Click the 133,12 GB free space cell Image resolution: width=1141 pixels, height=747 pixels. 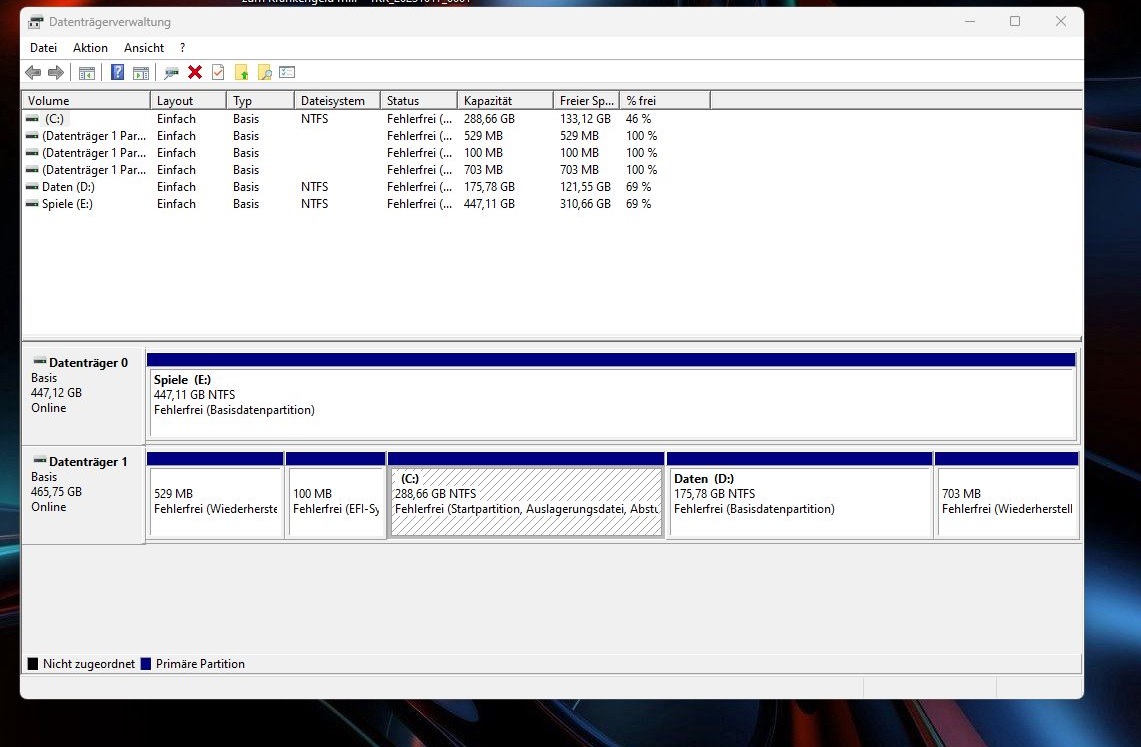click(585, 119)
